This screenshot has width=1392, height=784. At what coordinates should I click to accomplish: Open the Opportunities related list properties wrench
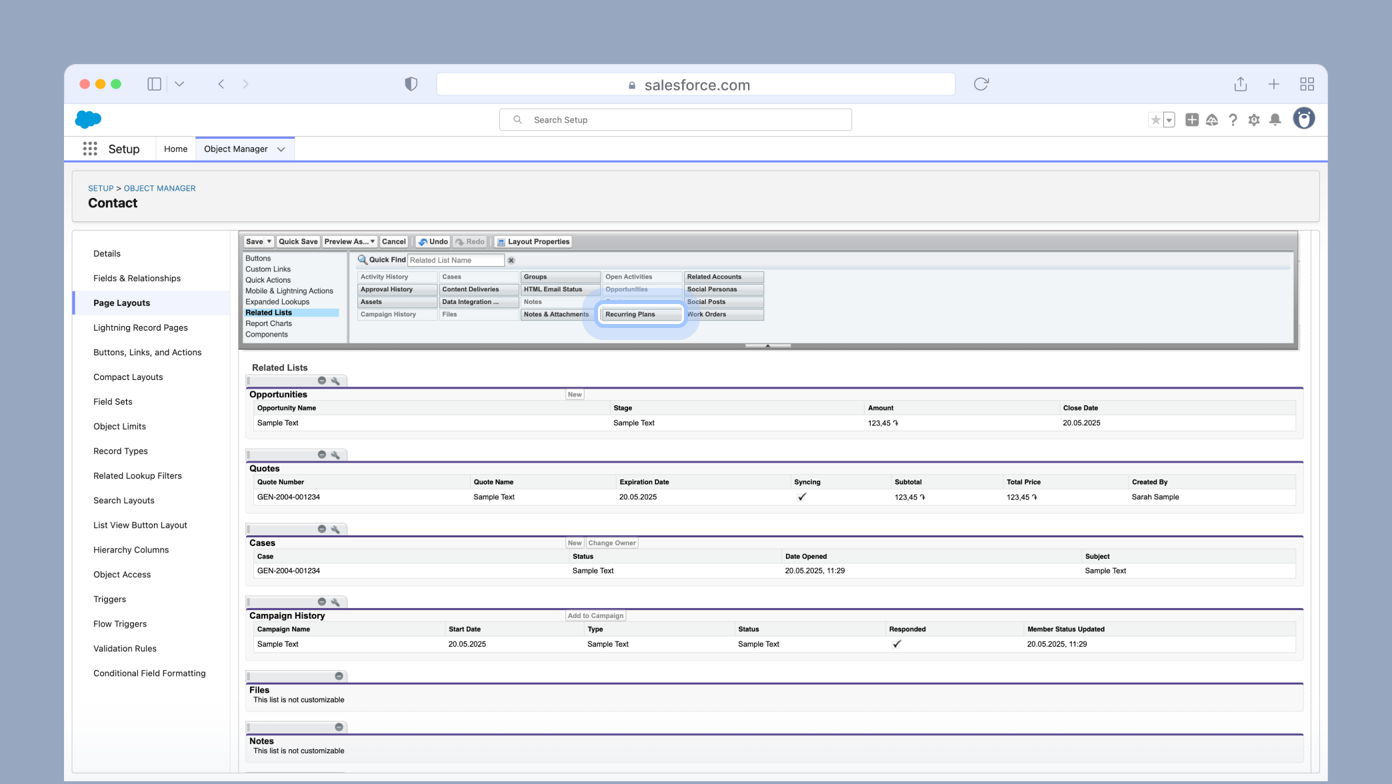(336, 381)
